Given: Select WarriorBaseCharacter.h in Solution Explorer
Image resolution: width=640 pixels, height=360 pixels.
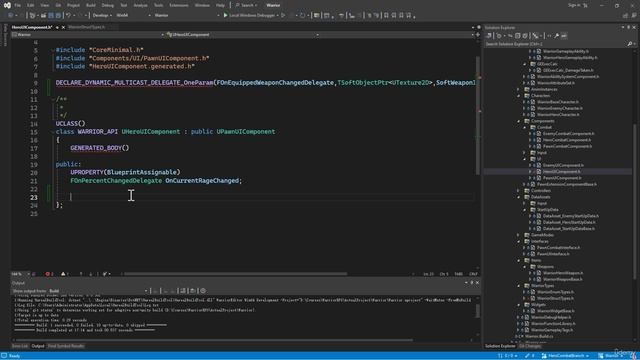Looking at the screenshot, I should pos(558,102).
